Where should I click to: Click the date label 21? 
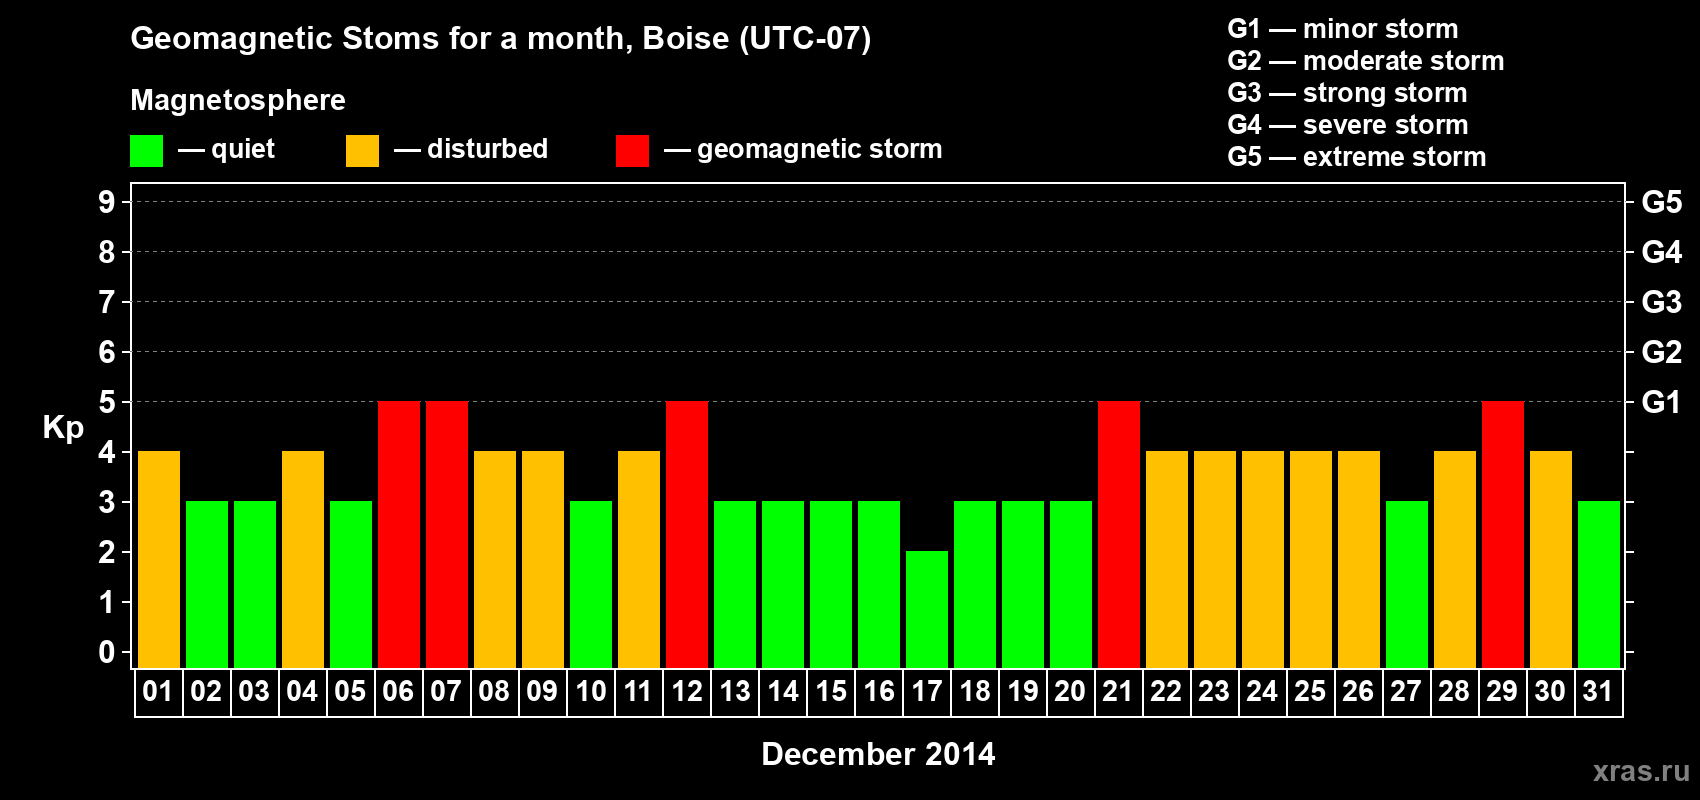click(1118, 691)
